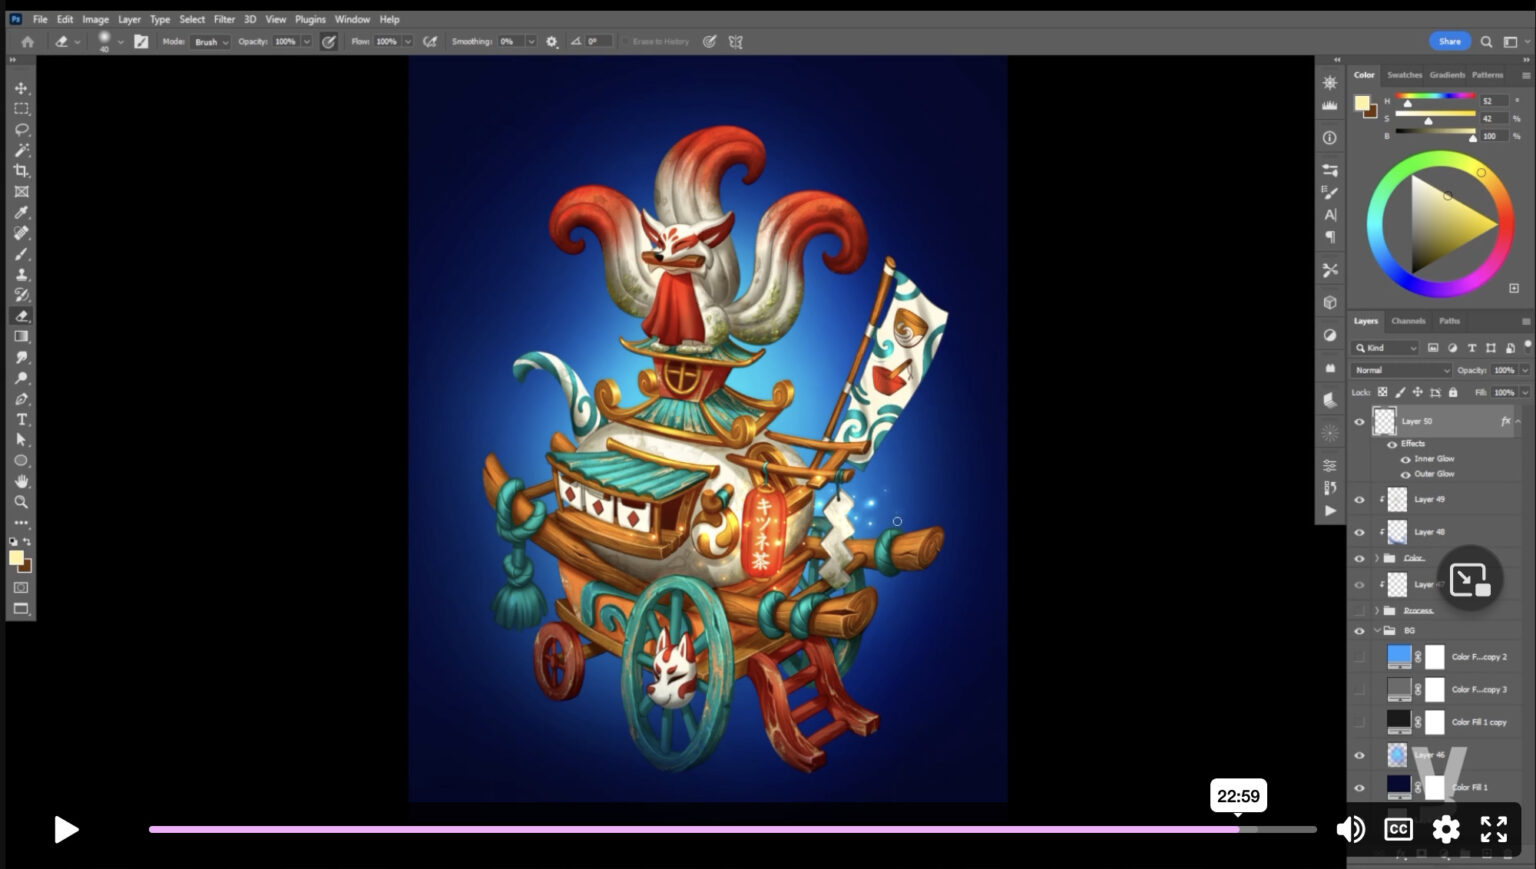Image resolution: width=1536 pixels, height=869 pixels.
Task: Pick the Crop tool
Action: click(21, 171)
